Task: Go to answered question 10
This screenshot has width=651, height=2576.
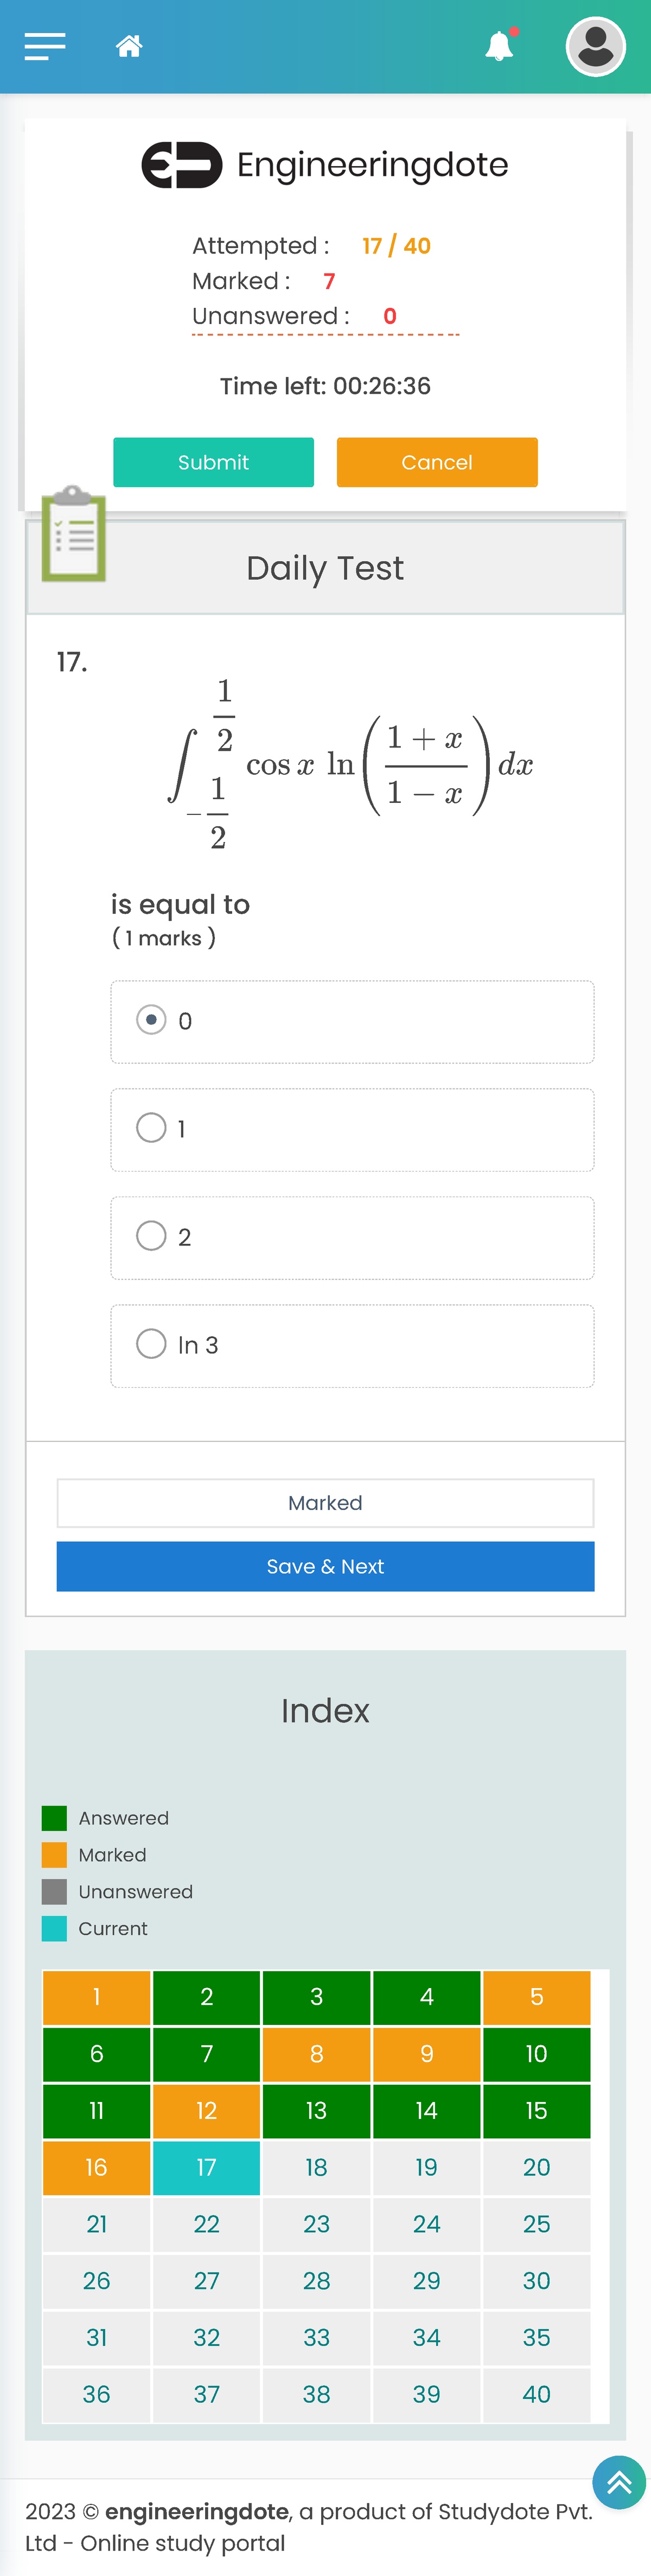Action: point(536,2054)
